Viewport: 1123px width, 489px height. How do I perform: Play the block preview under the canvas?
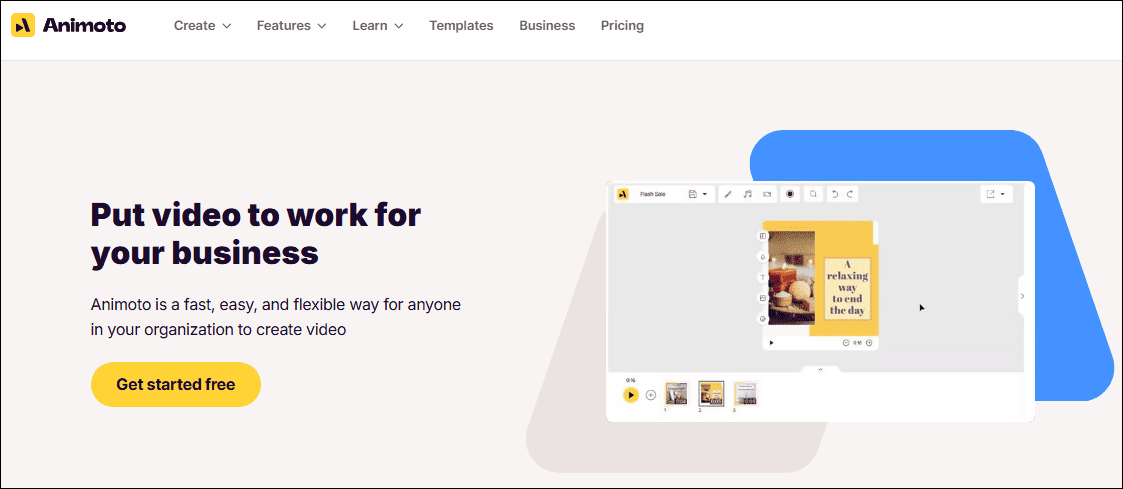tap(771, 343)
